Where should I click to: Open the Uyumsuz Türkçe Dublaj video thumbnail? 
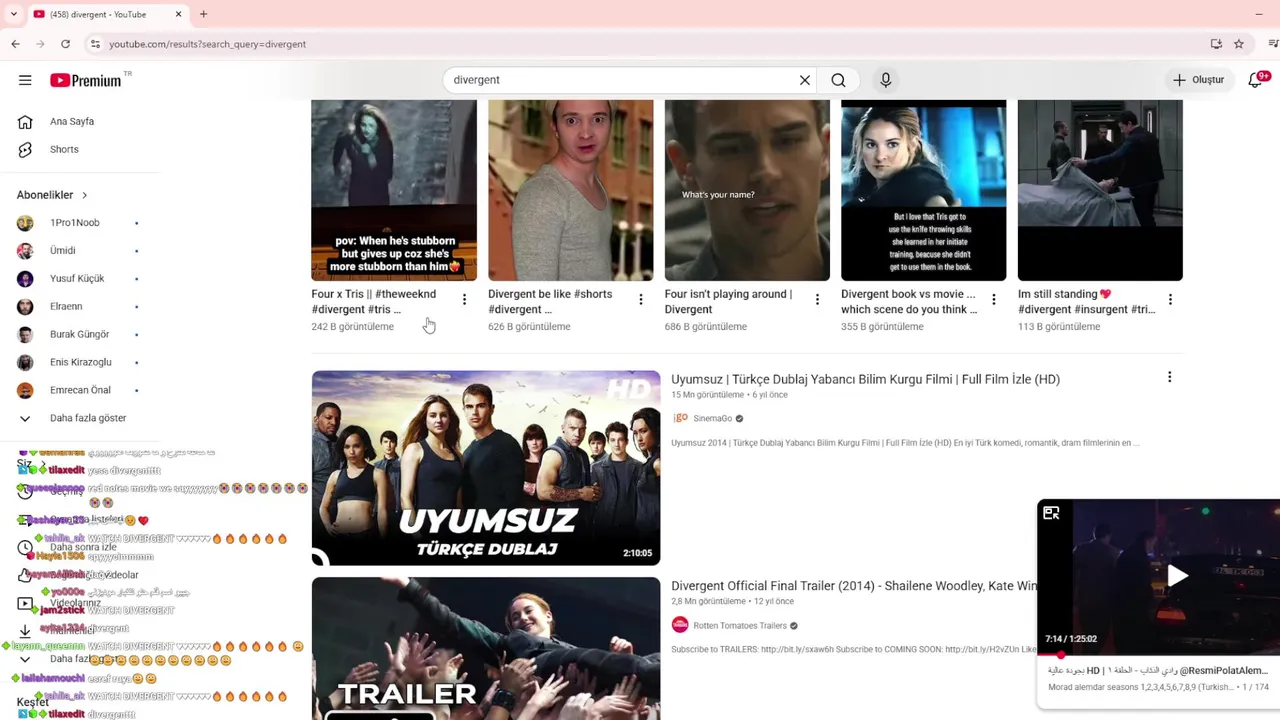tap(486, 468)
